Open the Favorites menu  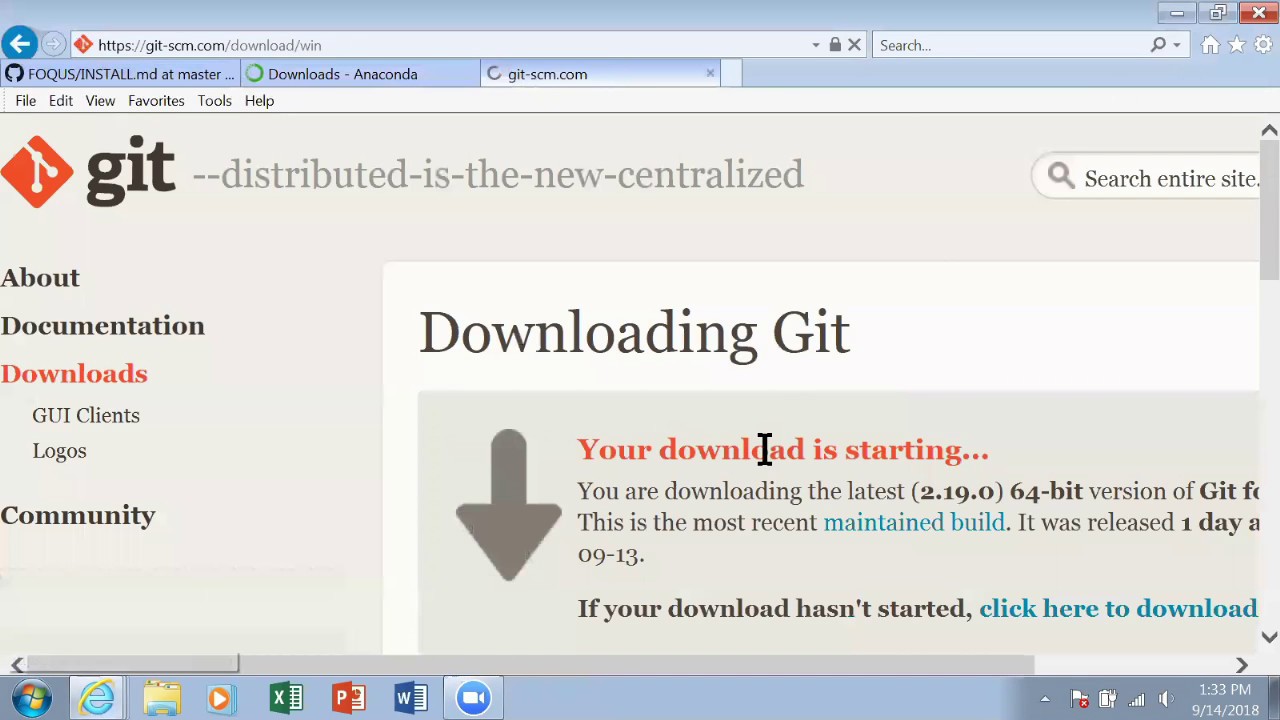click(x=156, y=101)
